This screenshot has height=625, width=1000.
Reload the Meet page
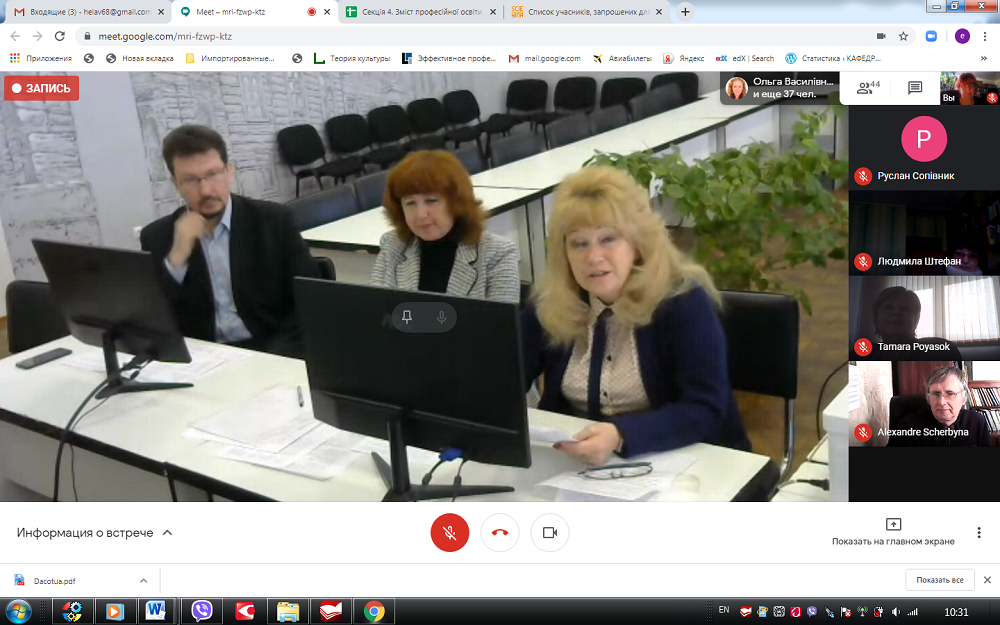pyautogui.click(x=59, y=36)
